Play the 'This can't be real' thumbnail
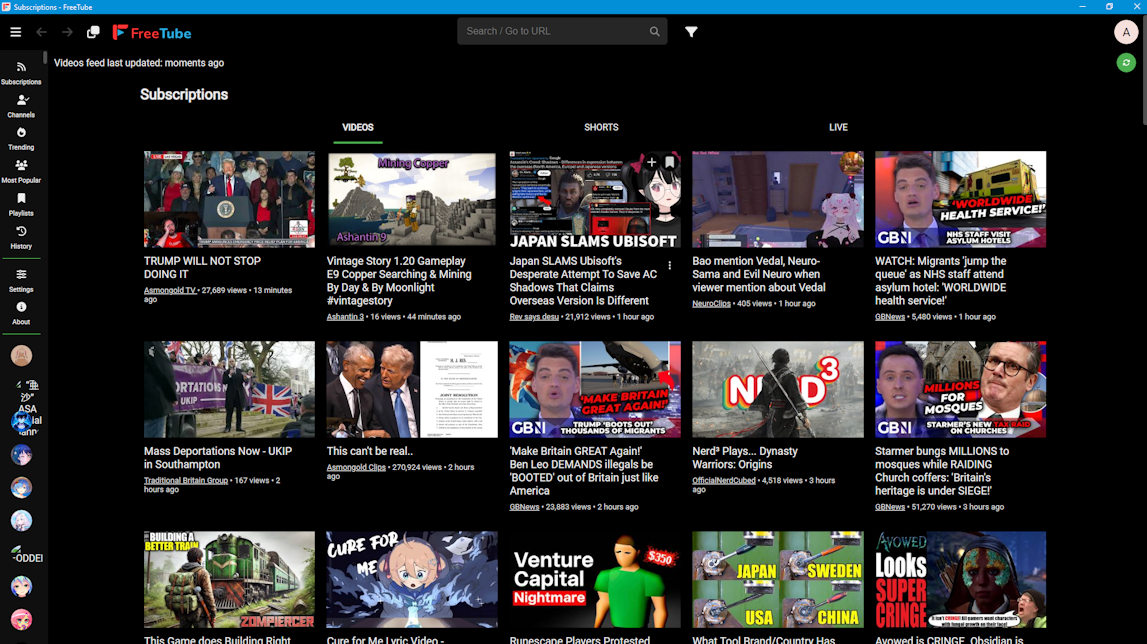The height and width of the screenshot is (644, 1147). 412,389
